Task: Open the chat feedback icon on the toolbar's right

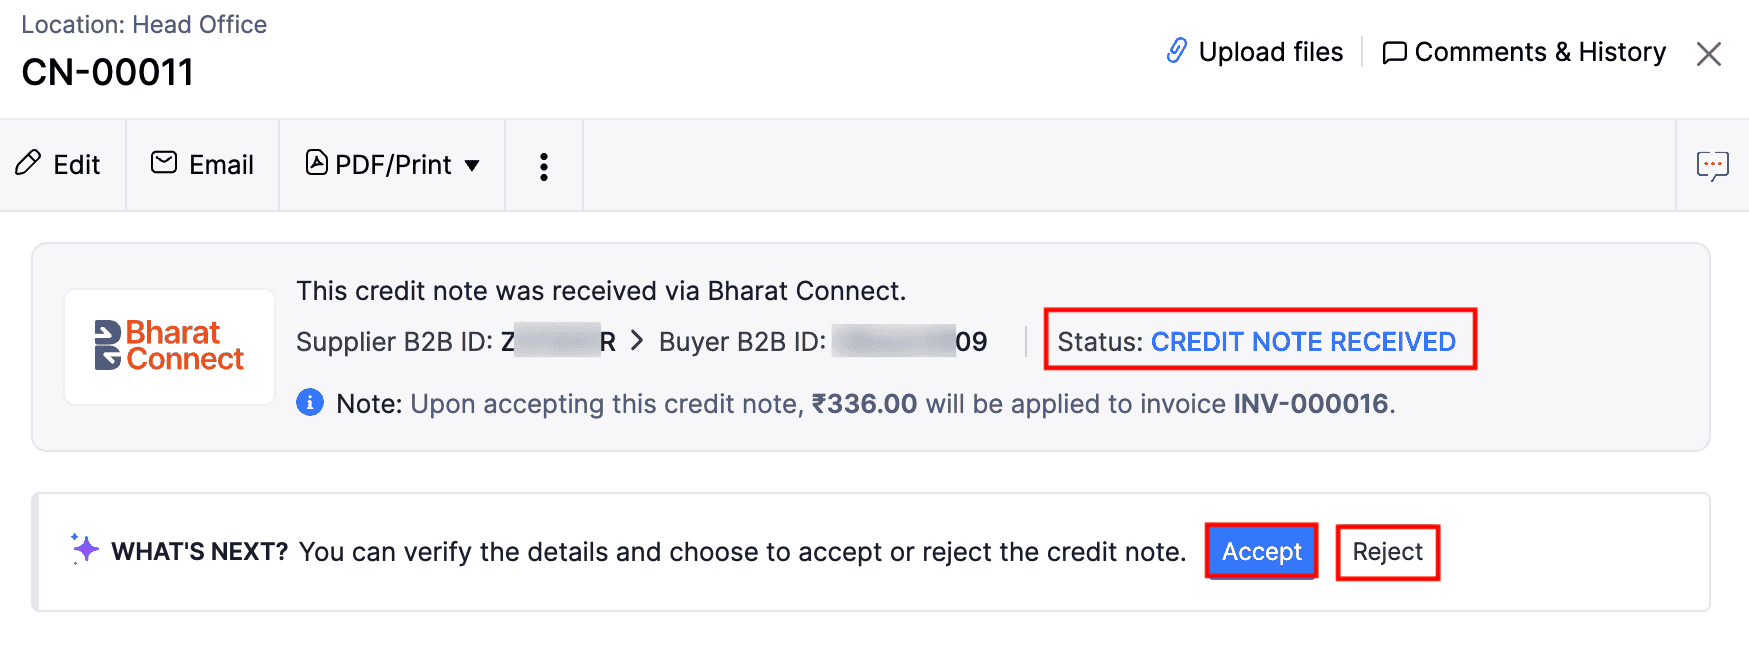Action: pyautogui.click(x=1713, y=165)
